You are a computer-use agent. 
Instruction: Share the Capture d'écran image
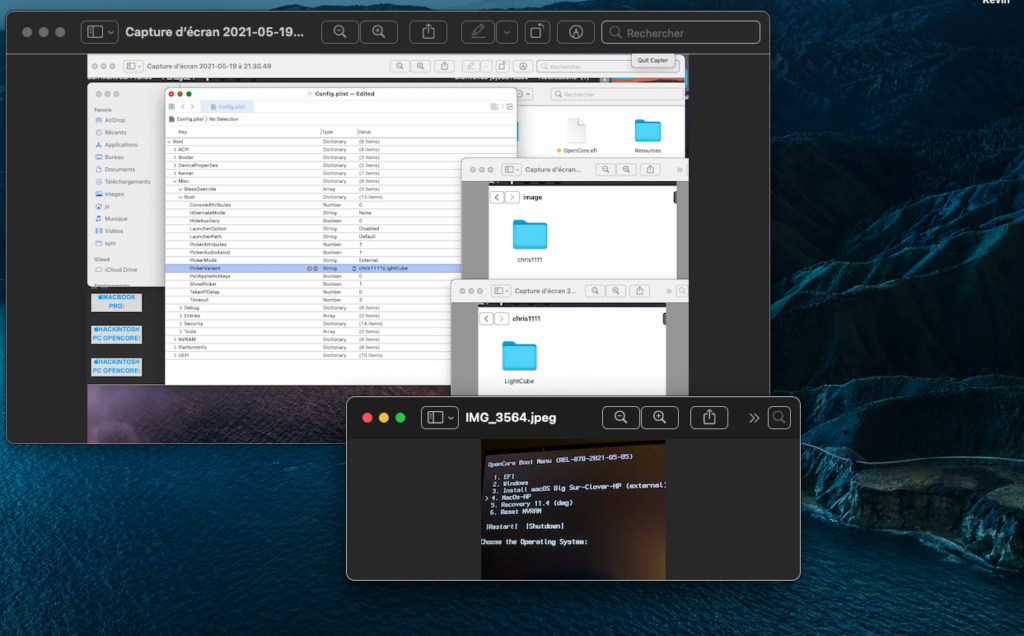pos(428,32)
